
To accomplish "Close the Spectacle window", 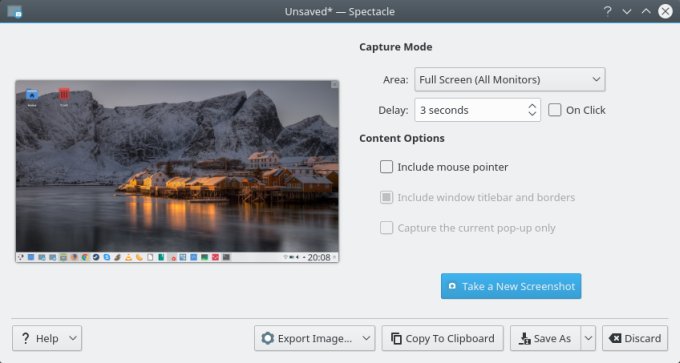I will (665, 11).
